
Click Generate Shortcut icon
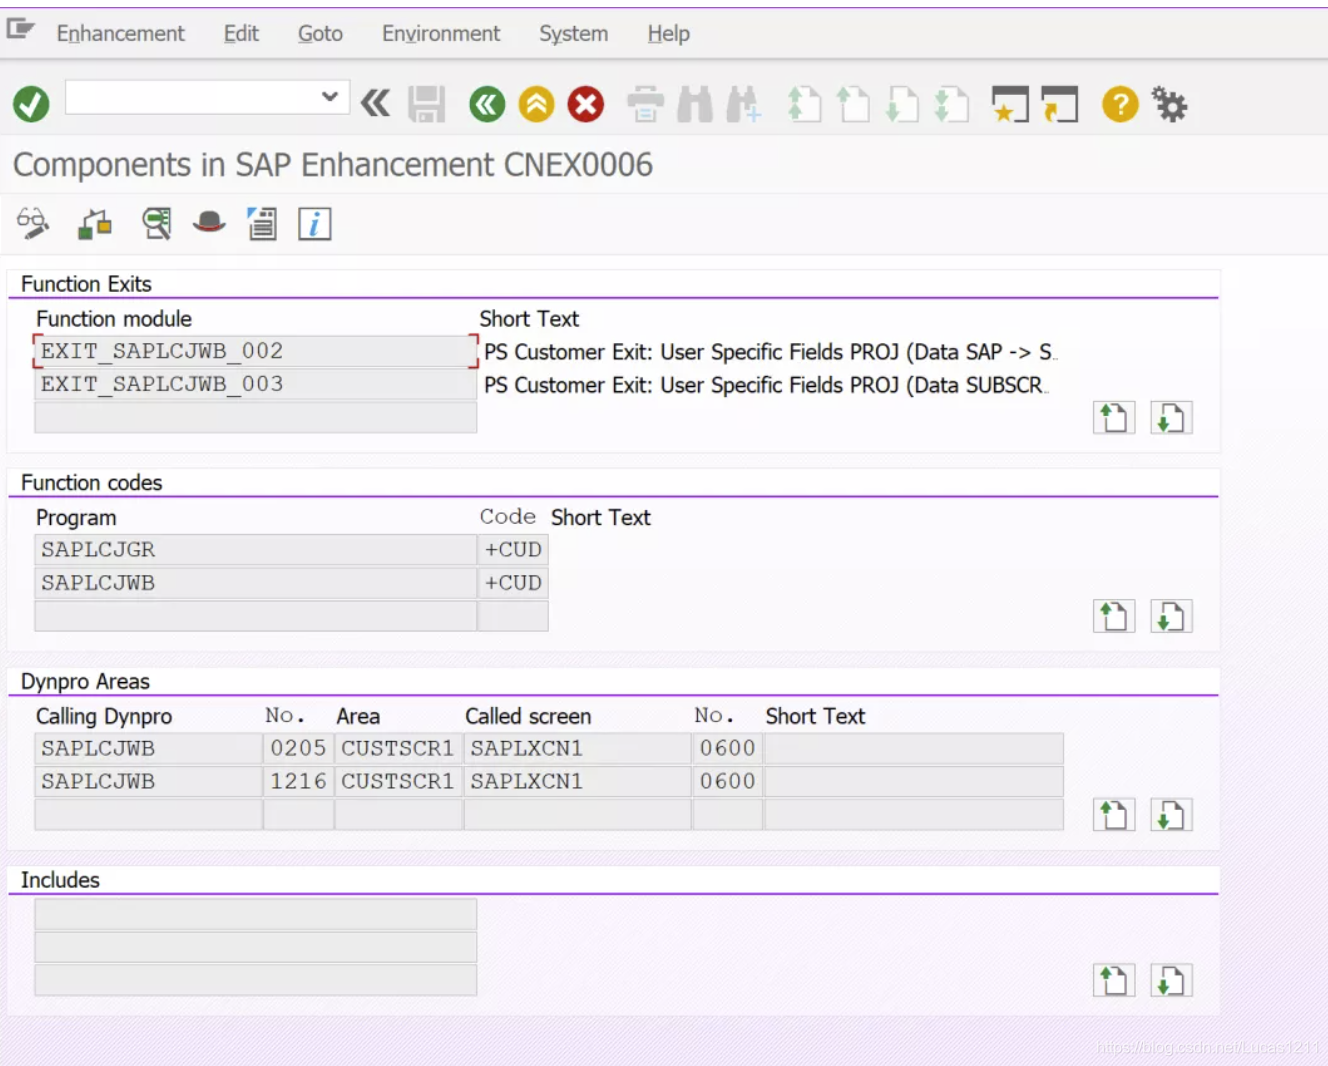pos(1060,104)
